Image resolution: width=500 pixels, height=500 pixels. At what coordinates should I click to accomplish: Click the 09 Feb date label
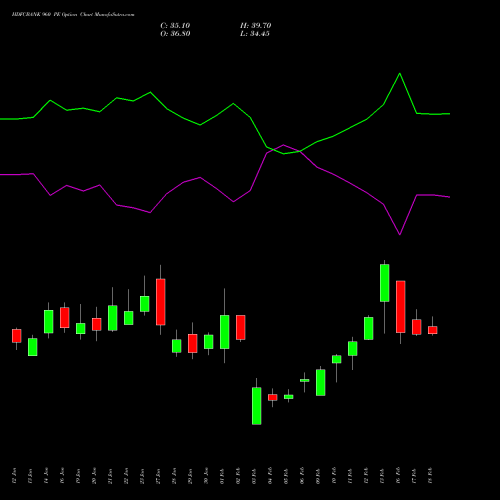coord(318,476)
